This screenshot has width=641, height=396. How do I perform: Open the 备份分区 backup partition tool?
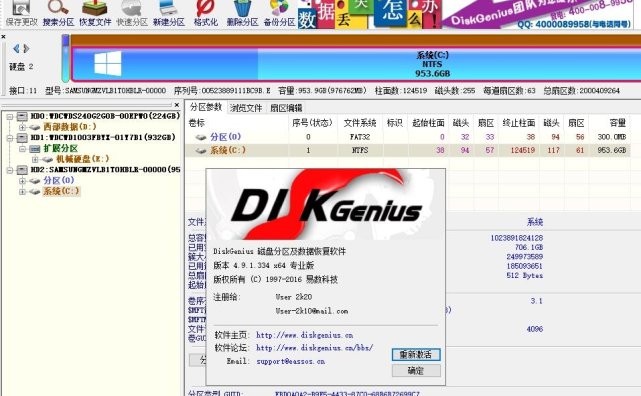(x=279, y=14)
